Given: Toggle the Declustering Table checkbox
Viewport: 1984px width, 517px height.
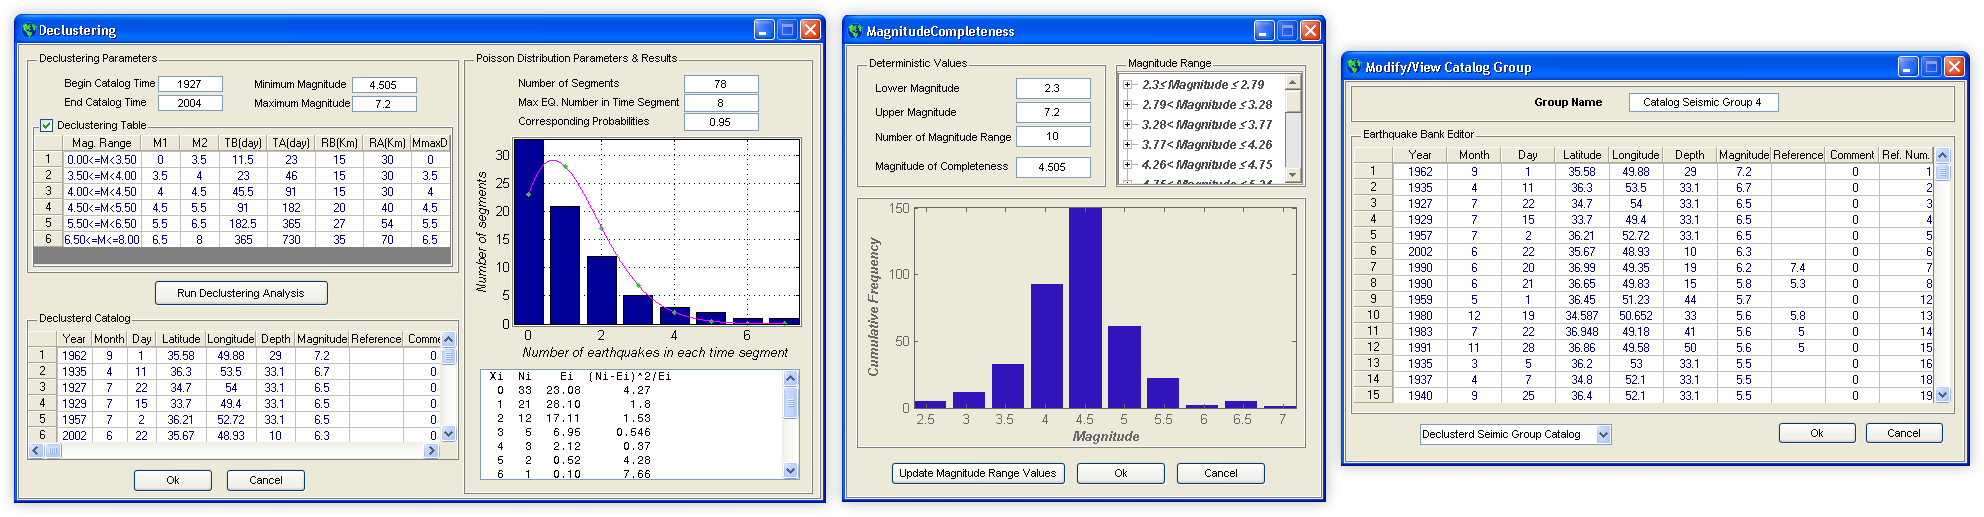Looking at the screenshot, I should click(x=46, y=125).
